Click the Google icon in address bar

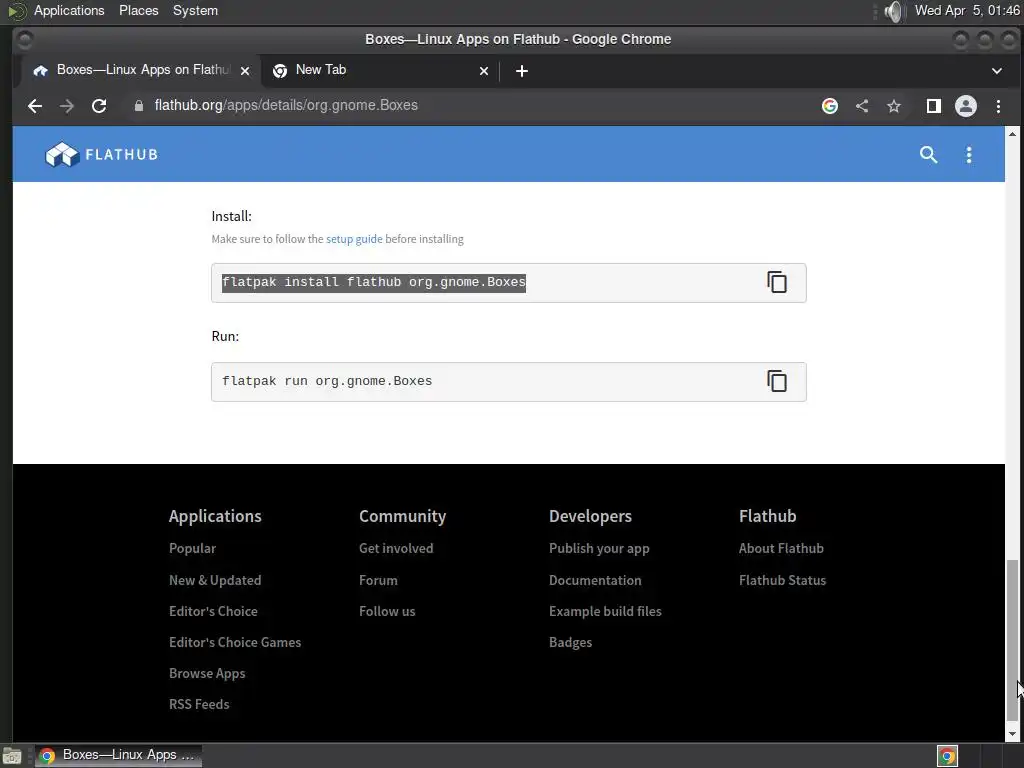[x=829, y=106]
